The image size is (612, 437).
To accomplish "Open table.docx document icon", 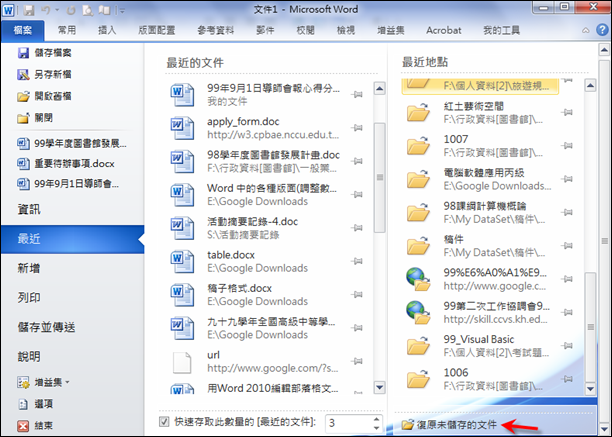I will point(182,261).
